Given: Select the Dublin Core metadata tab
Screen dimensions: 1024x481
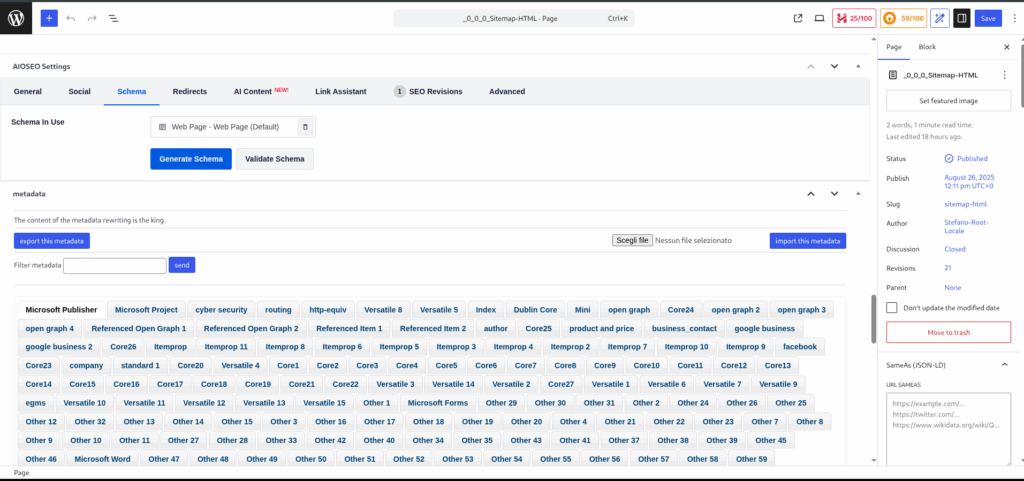Looking at the screenshot, I should click(536, 309).
